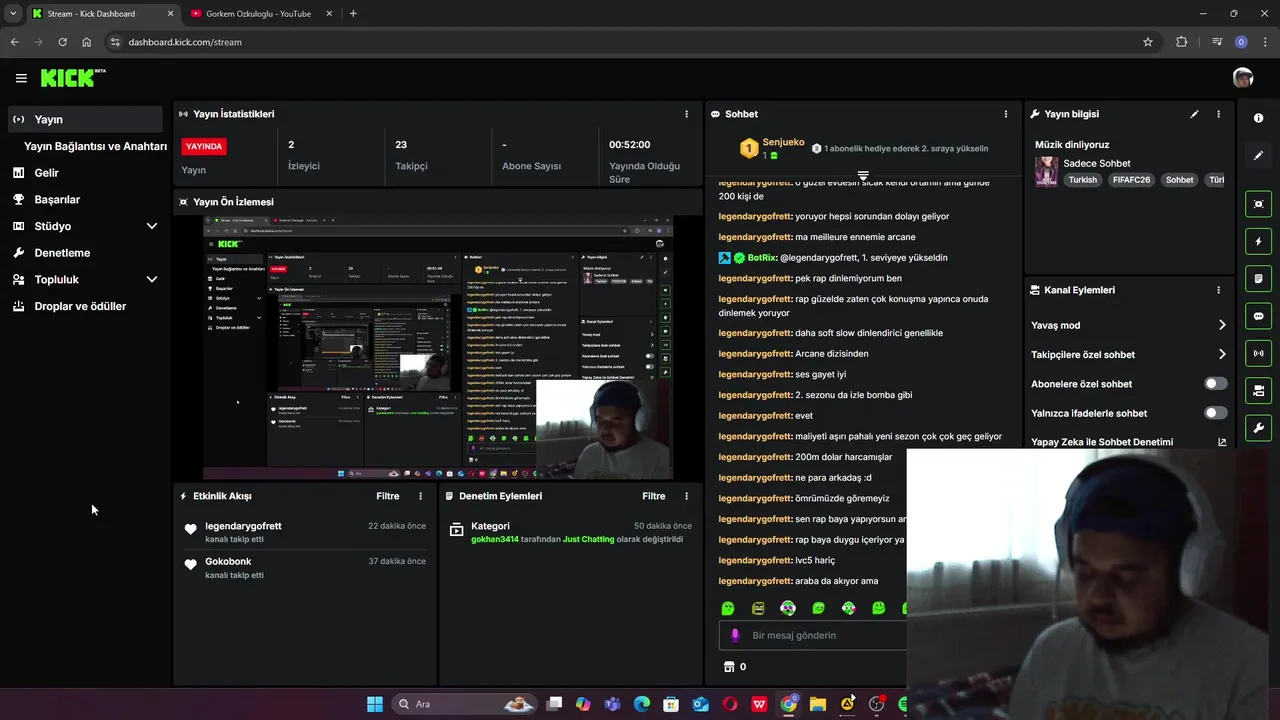
Task: Click the stream preview widget icon in right rail
Action: (x=1258, y=204)
